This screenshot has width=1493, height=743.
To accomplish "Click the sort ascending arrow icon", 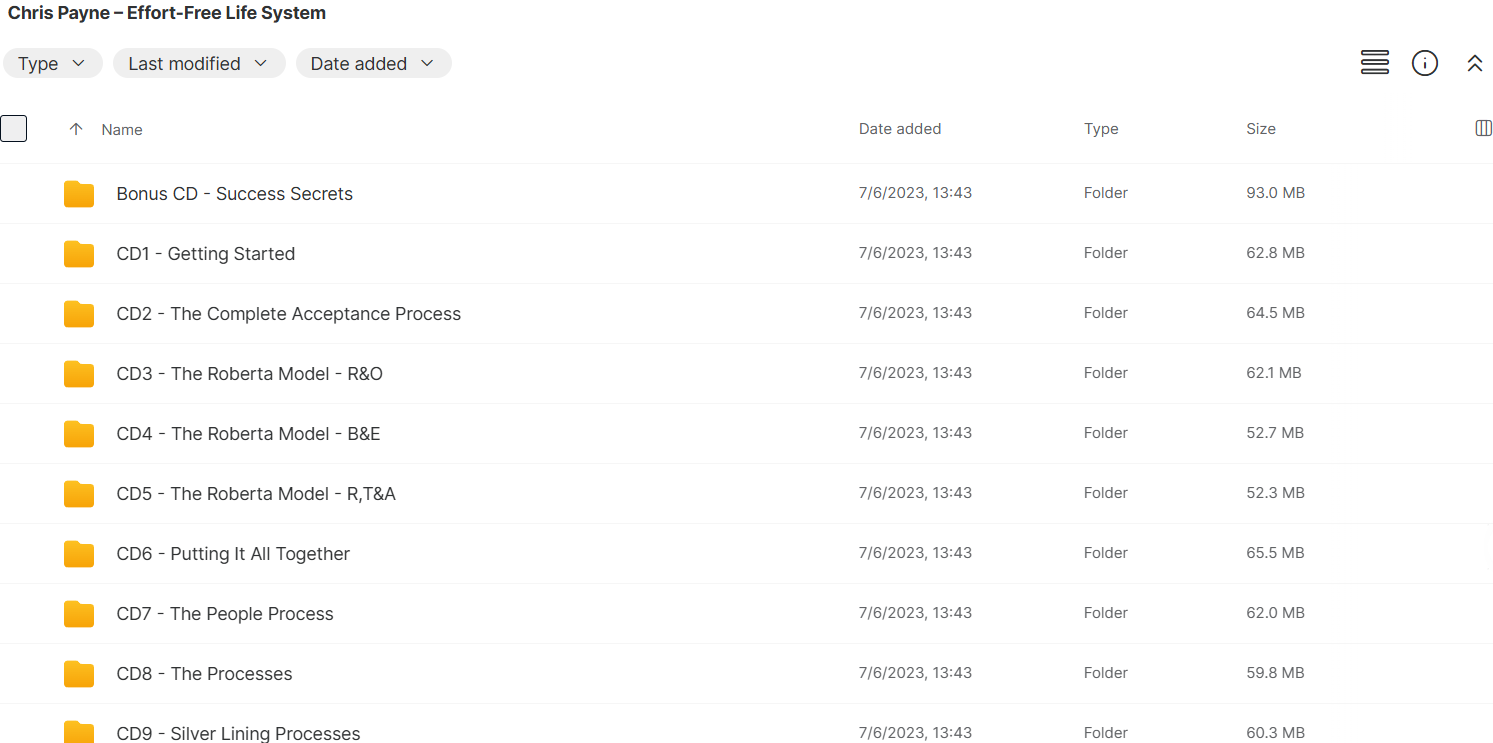I will (x=76, y=129).
